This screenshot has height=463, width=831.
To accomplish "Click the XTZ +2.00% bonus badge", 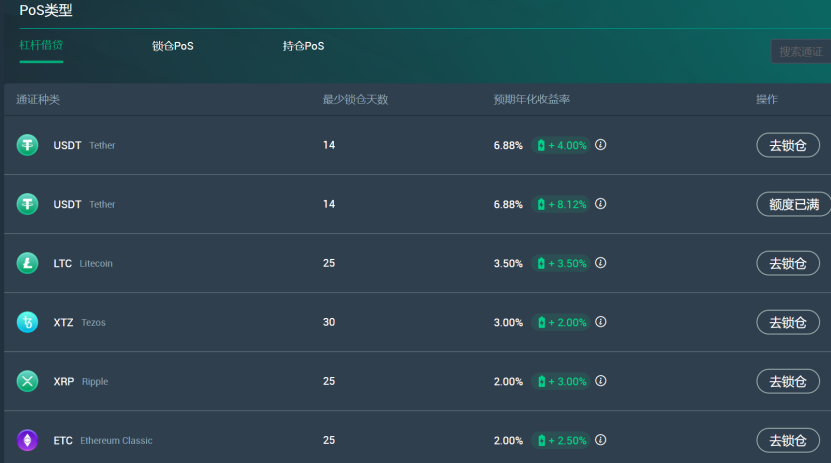I will tap(561, 323).
